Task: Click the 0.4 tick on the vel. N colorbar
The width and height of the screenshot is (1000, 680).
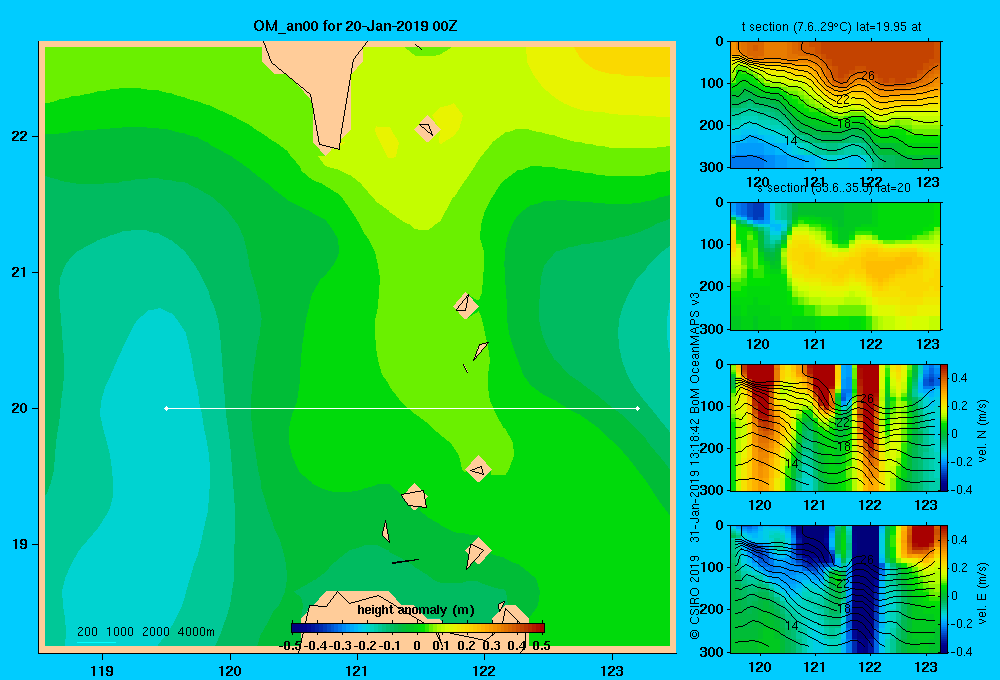Action: pos(959,378)
